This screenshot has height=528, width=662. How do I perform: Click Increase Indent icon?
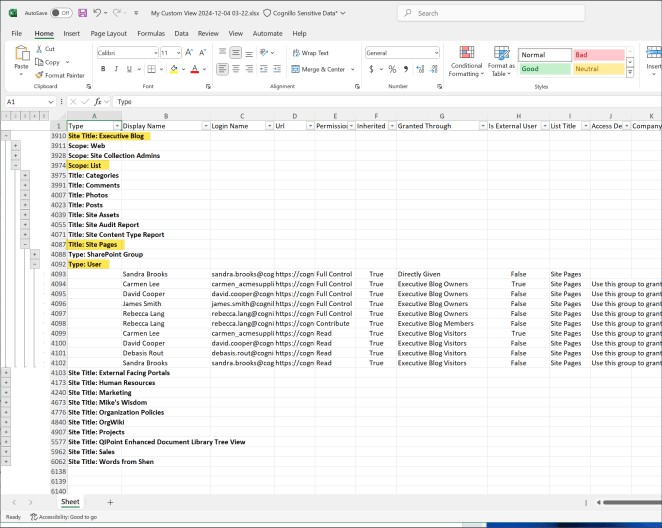coord(277,69)
